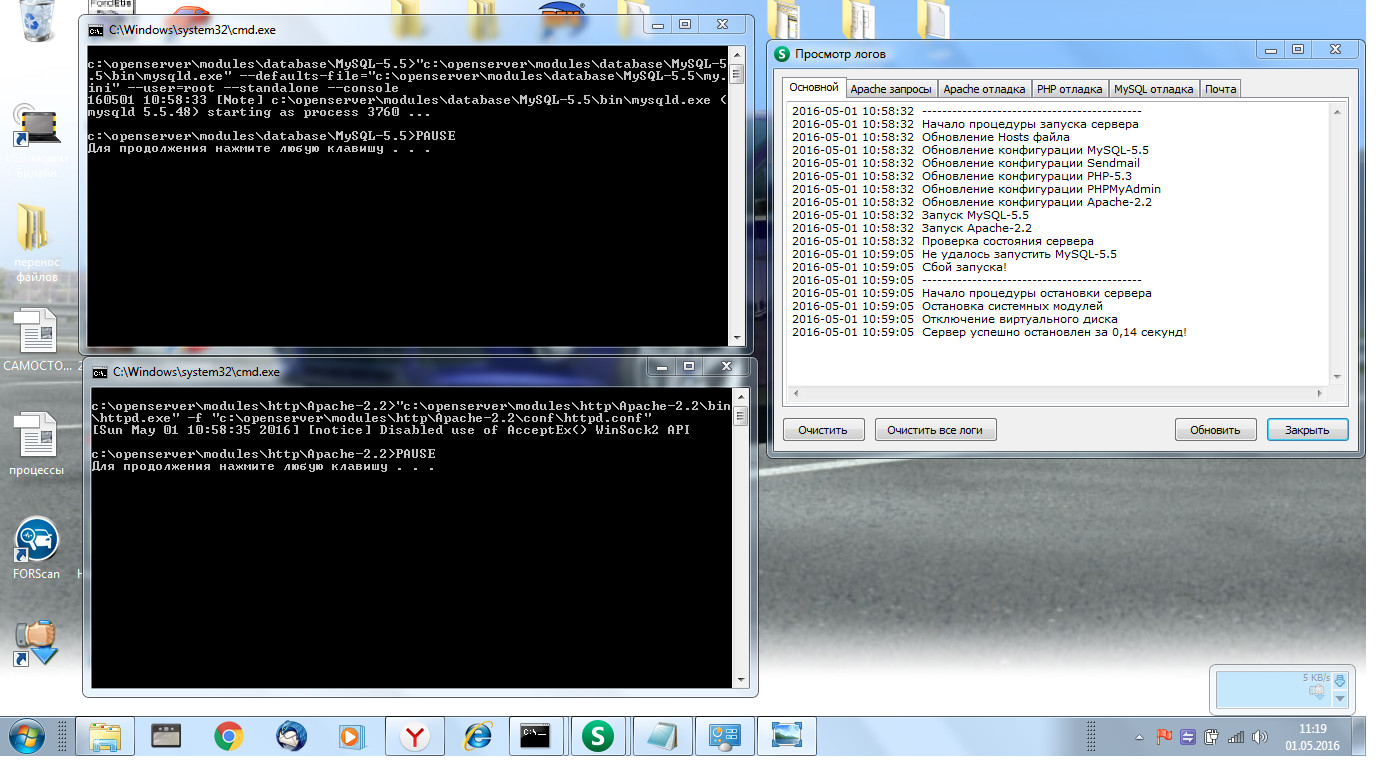Switch to the Apache запросы tab
The image size is (1380, 771).
click(x=890, y=89)
